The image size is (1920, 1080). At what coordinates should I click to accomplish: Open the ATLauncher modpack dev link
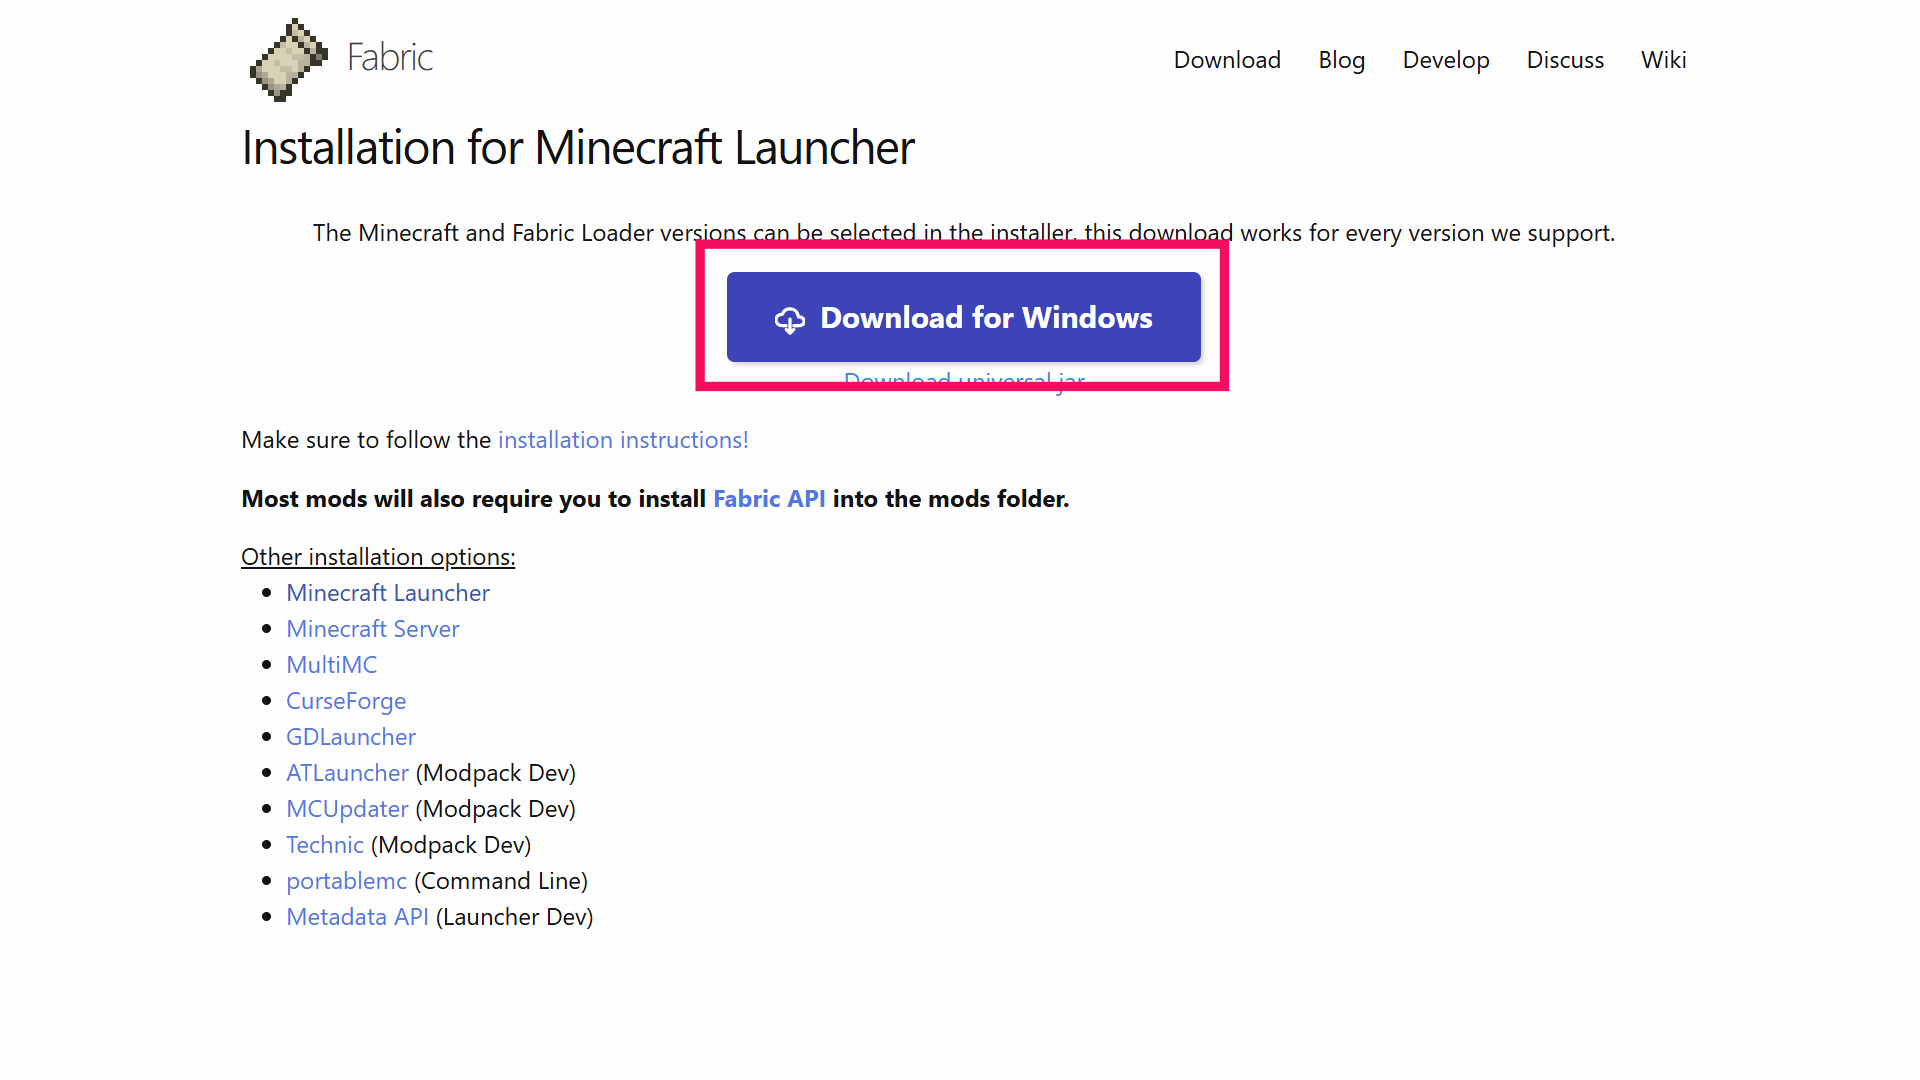pyautogui.click(x=347, y=773)
